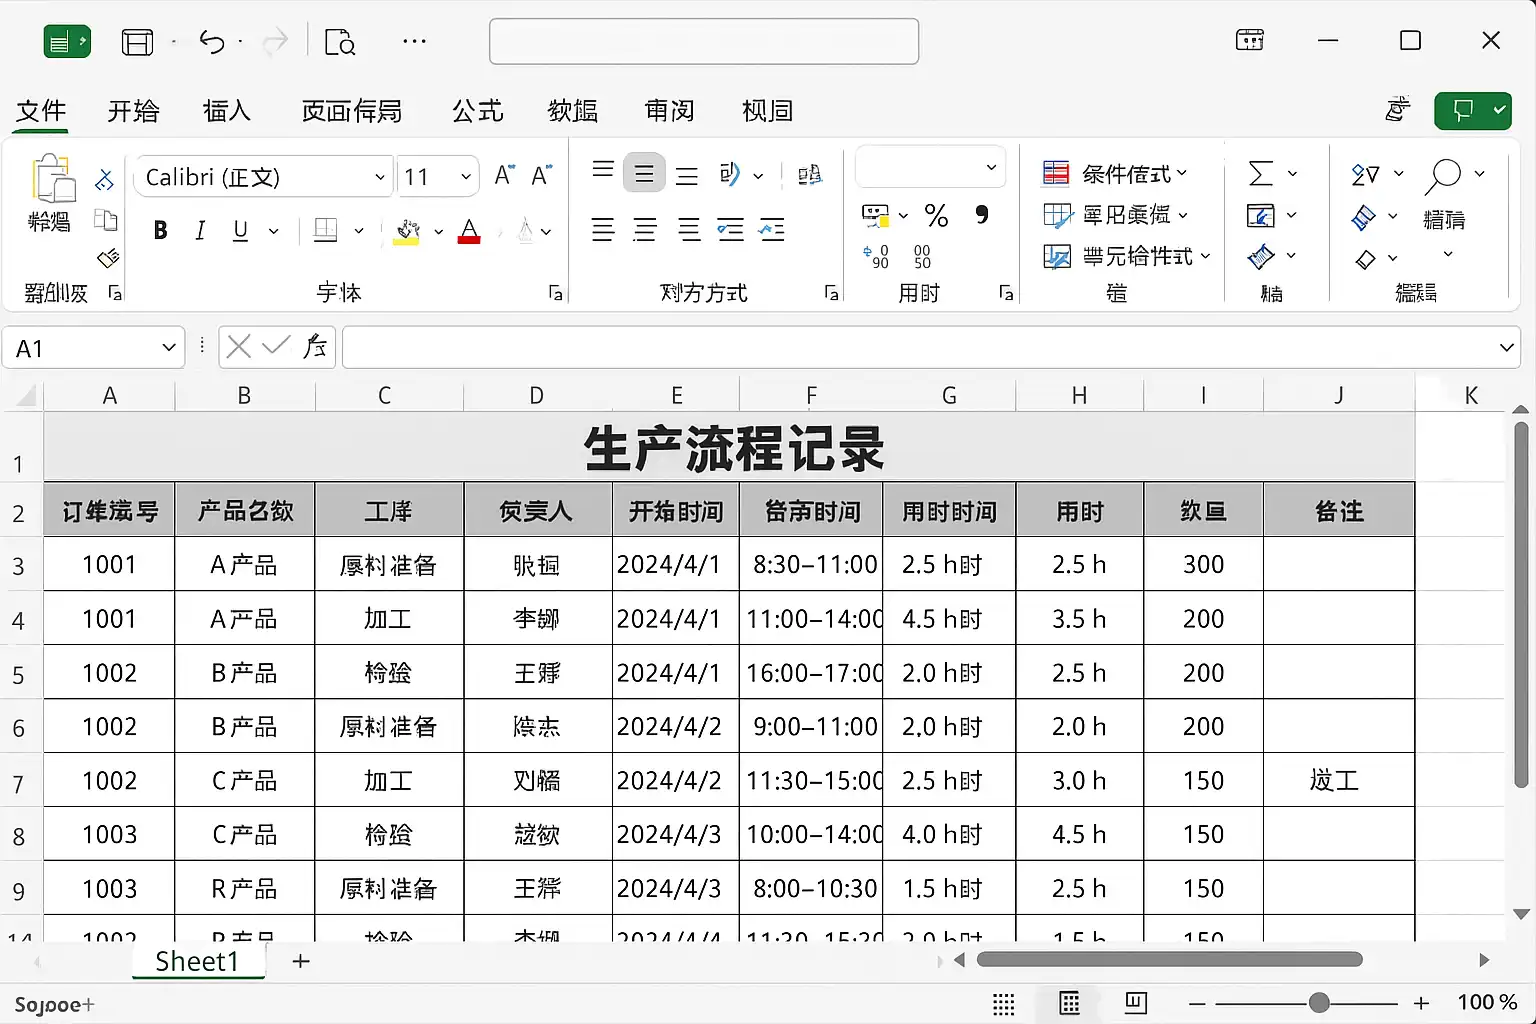
Task: Click the Paste clipboard icon
Action: 52,180
